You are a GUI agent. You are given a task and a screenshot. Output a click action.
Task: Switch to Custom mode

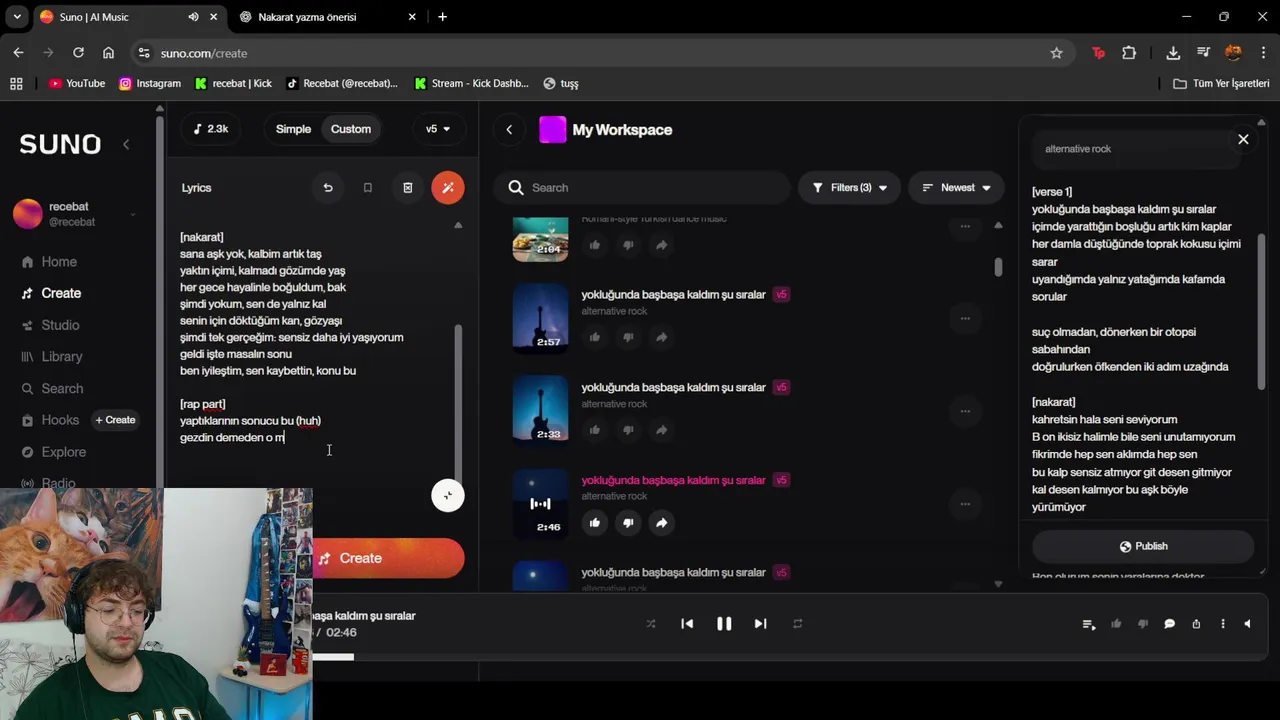(x=351, y=129)
